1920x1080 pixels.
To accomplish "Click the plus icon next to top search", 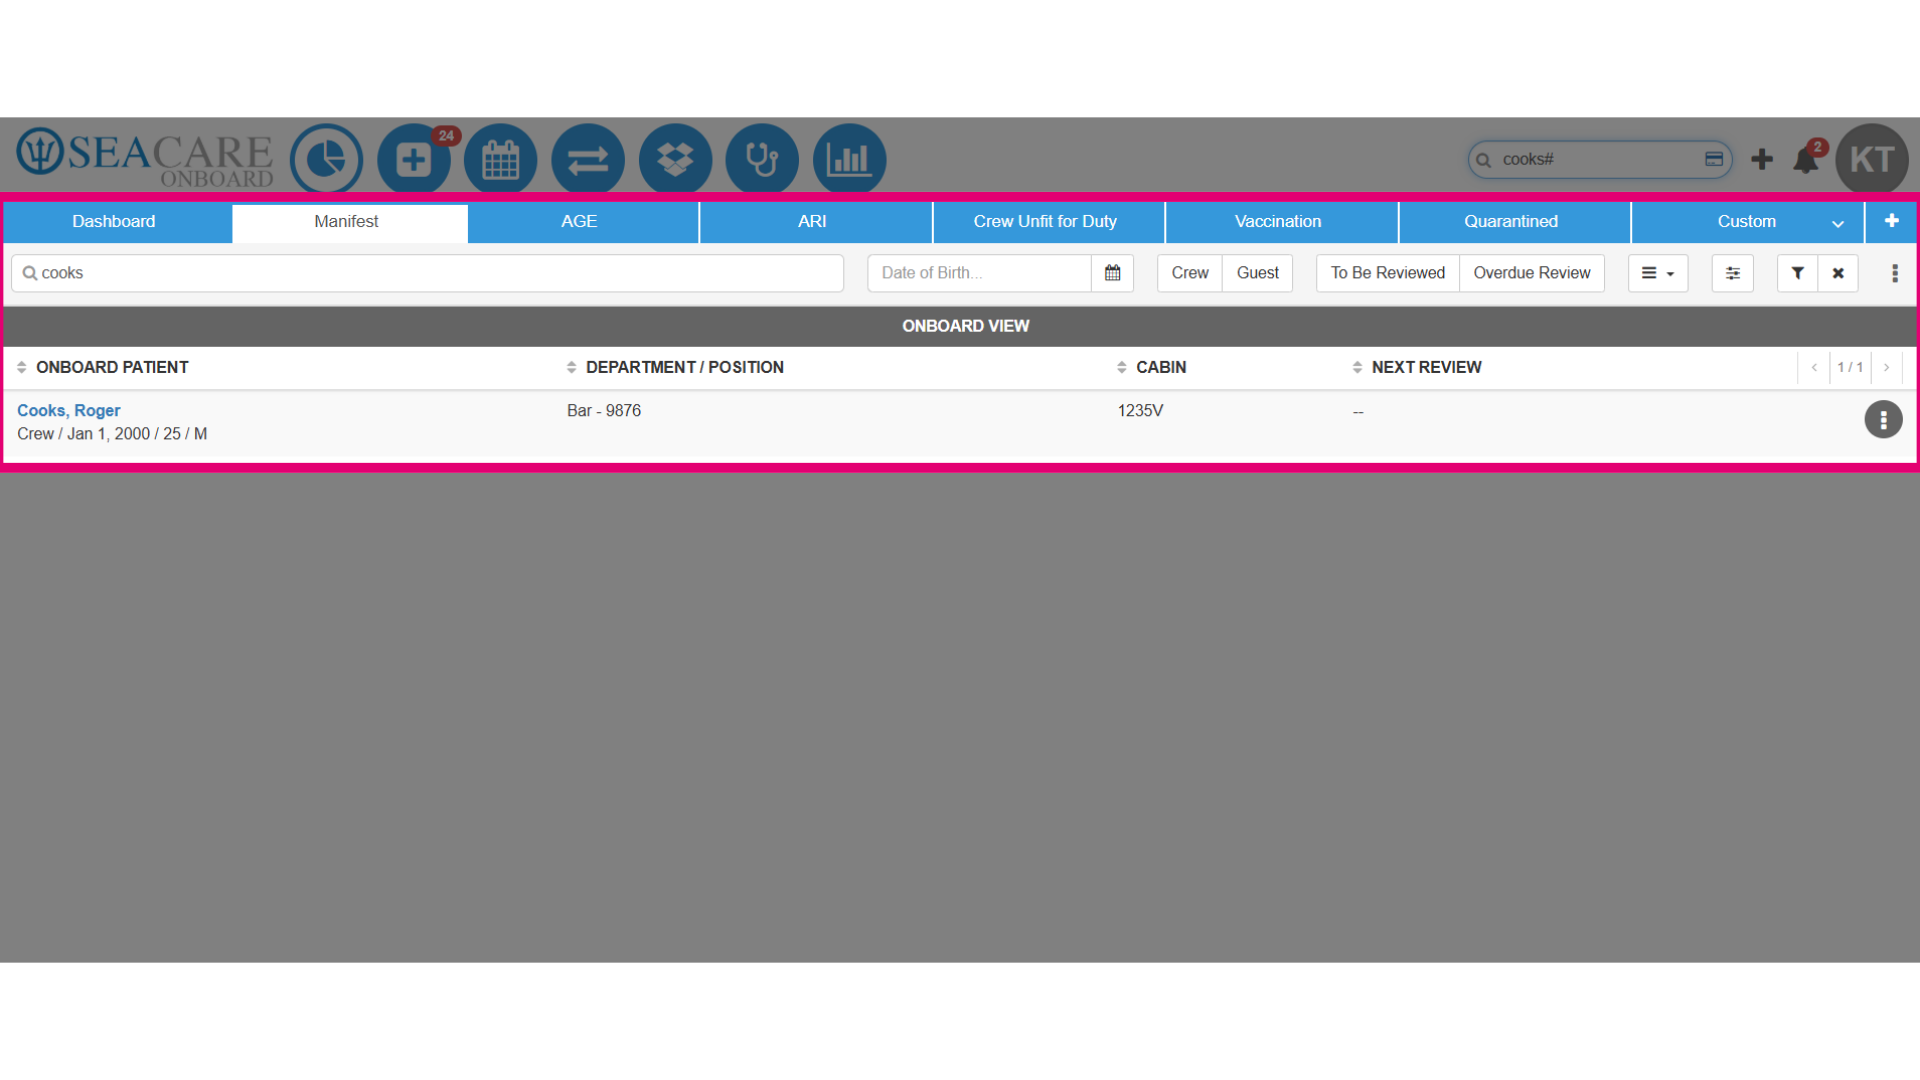I will tap(1762, 159).
